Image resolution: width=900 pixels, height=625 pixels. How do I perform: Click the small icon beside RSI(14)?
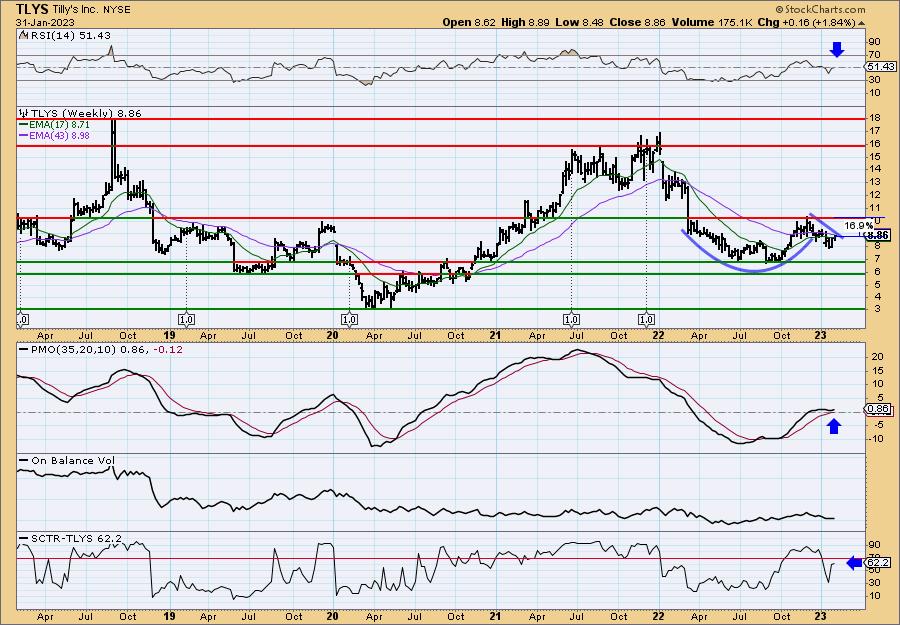[x=23, y=36]
